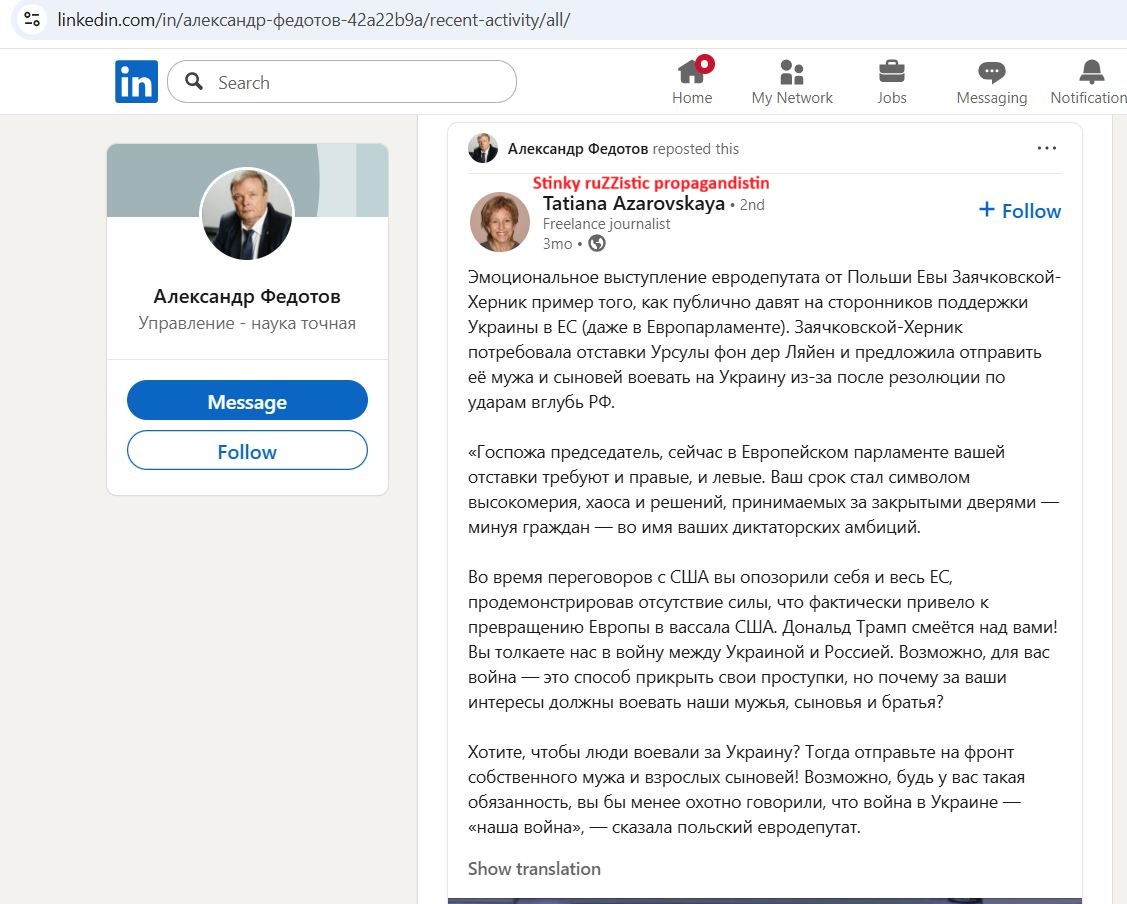Open the browser site permissions icon
The height and width of the screenshot is (904, 1127).
tap(30, 19)
